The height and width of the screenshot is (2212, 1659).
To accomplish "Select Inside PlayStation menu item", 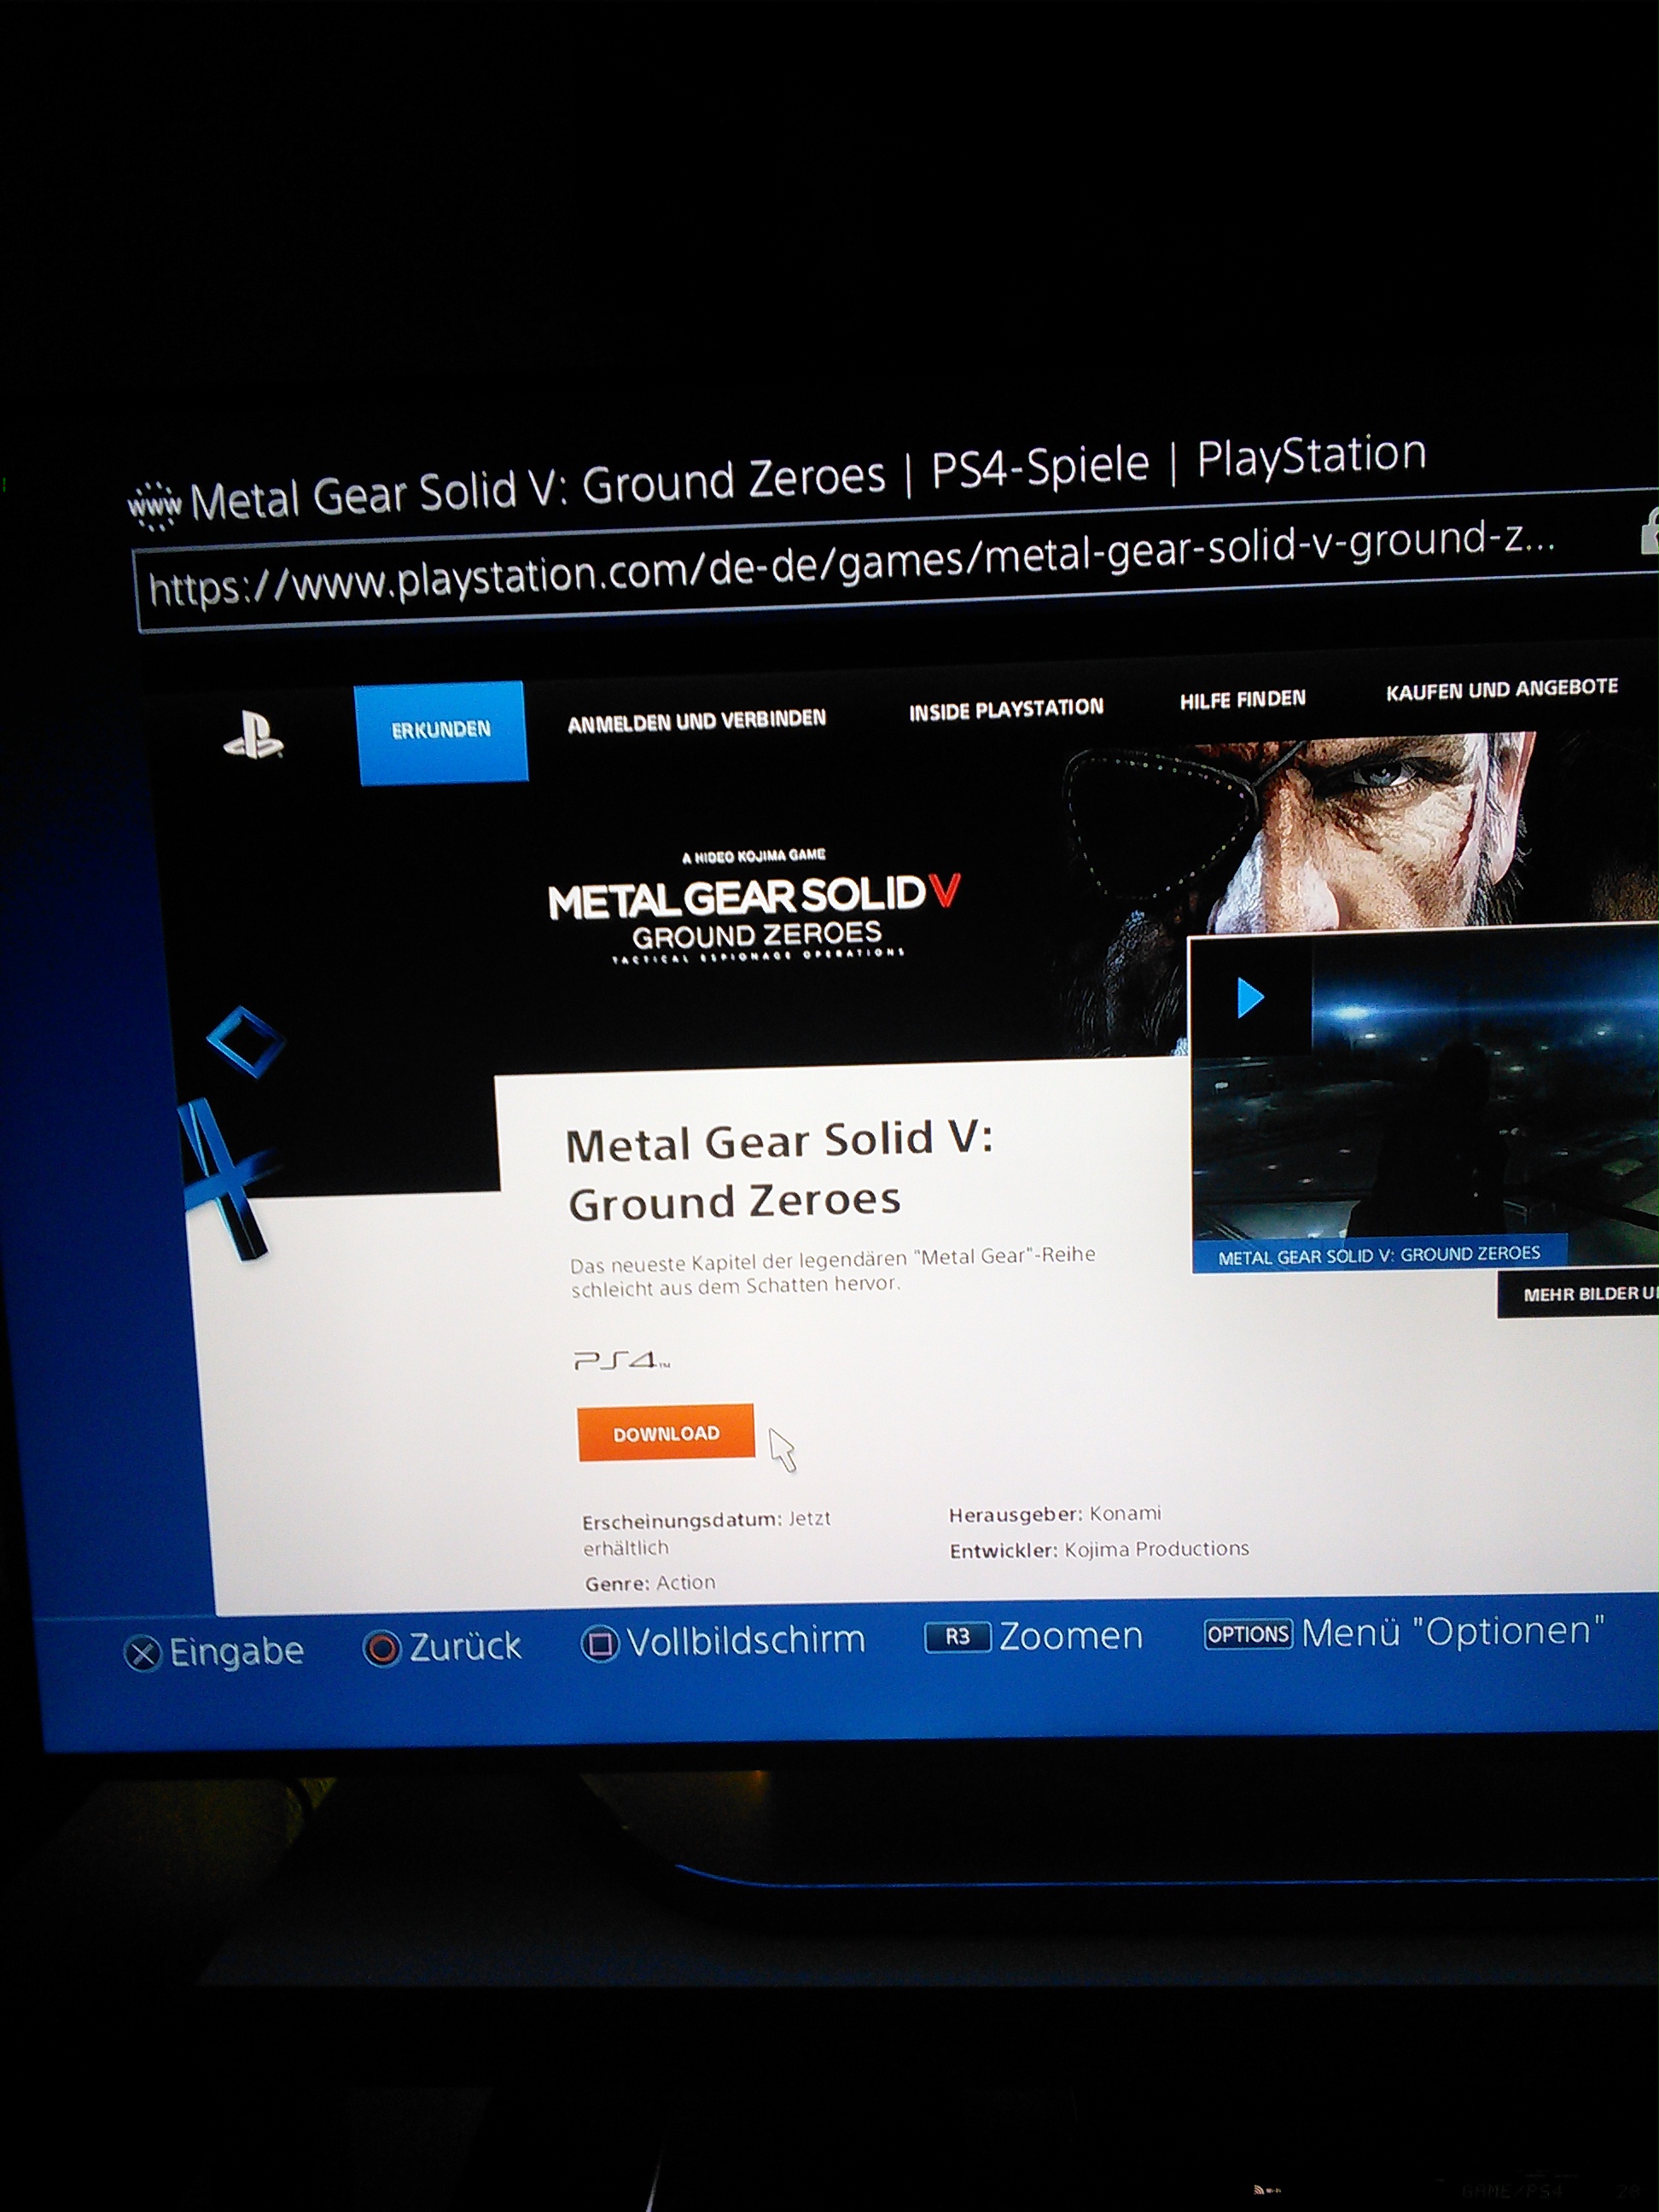I will tap(1005, 709).
